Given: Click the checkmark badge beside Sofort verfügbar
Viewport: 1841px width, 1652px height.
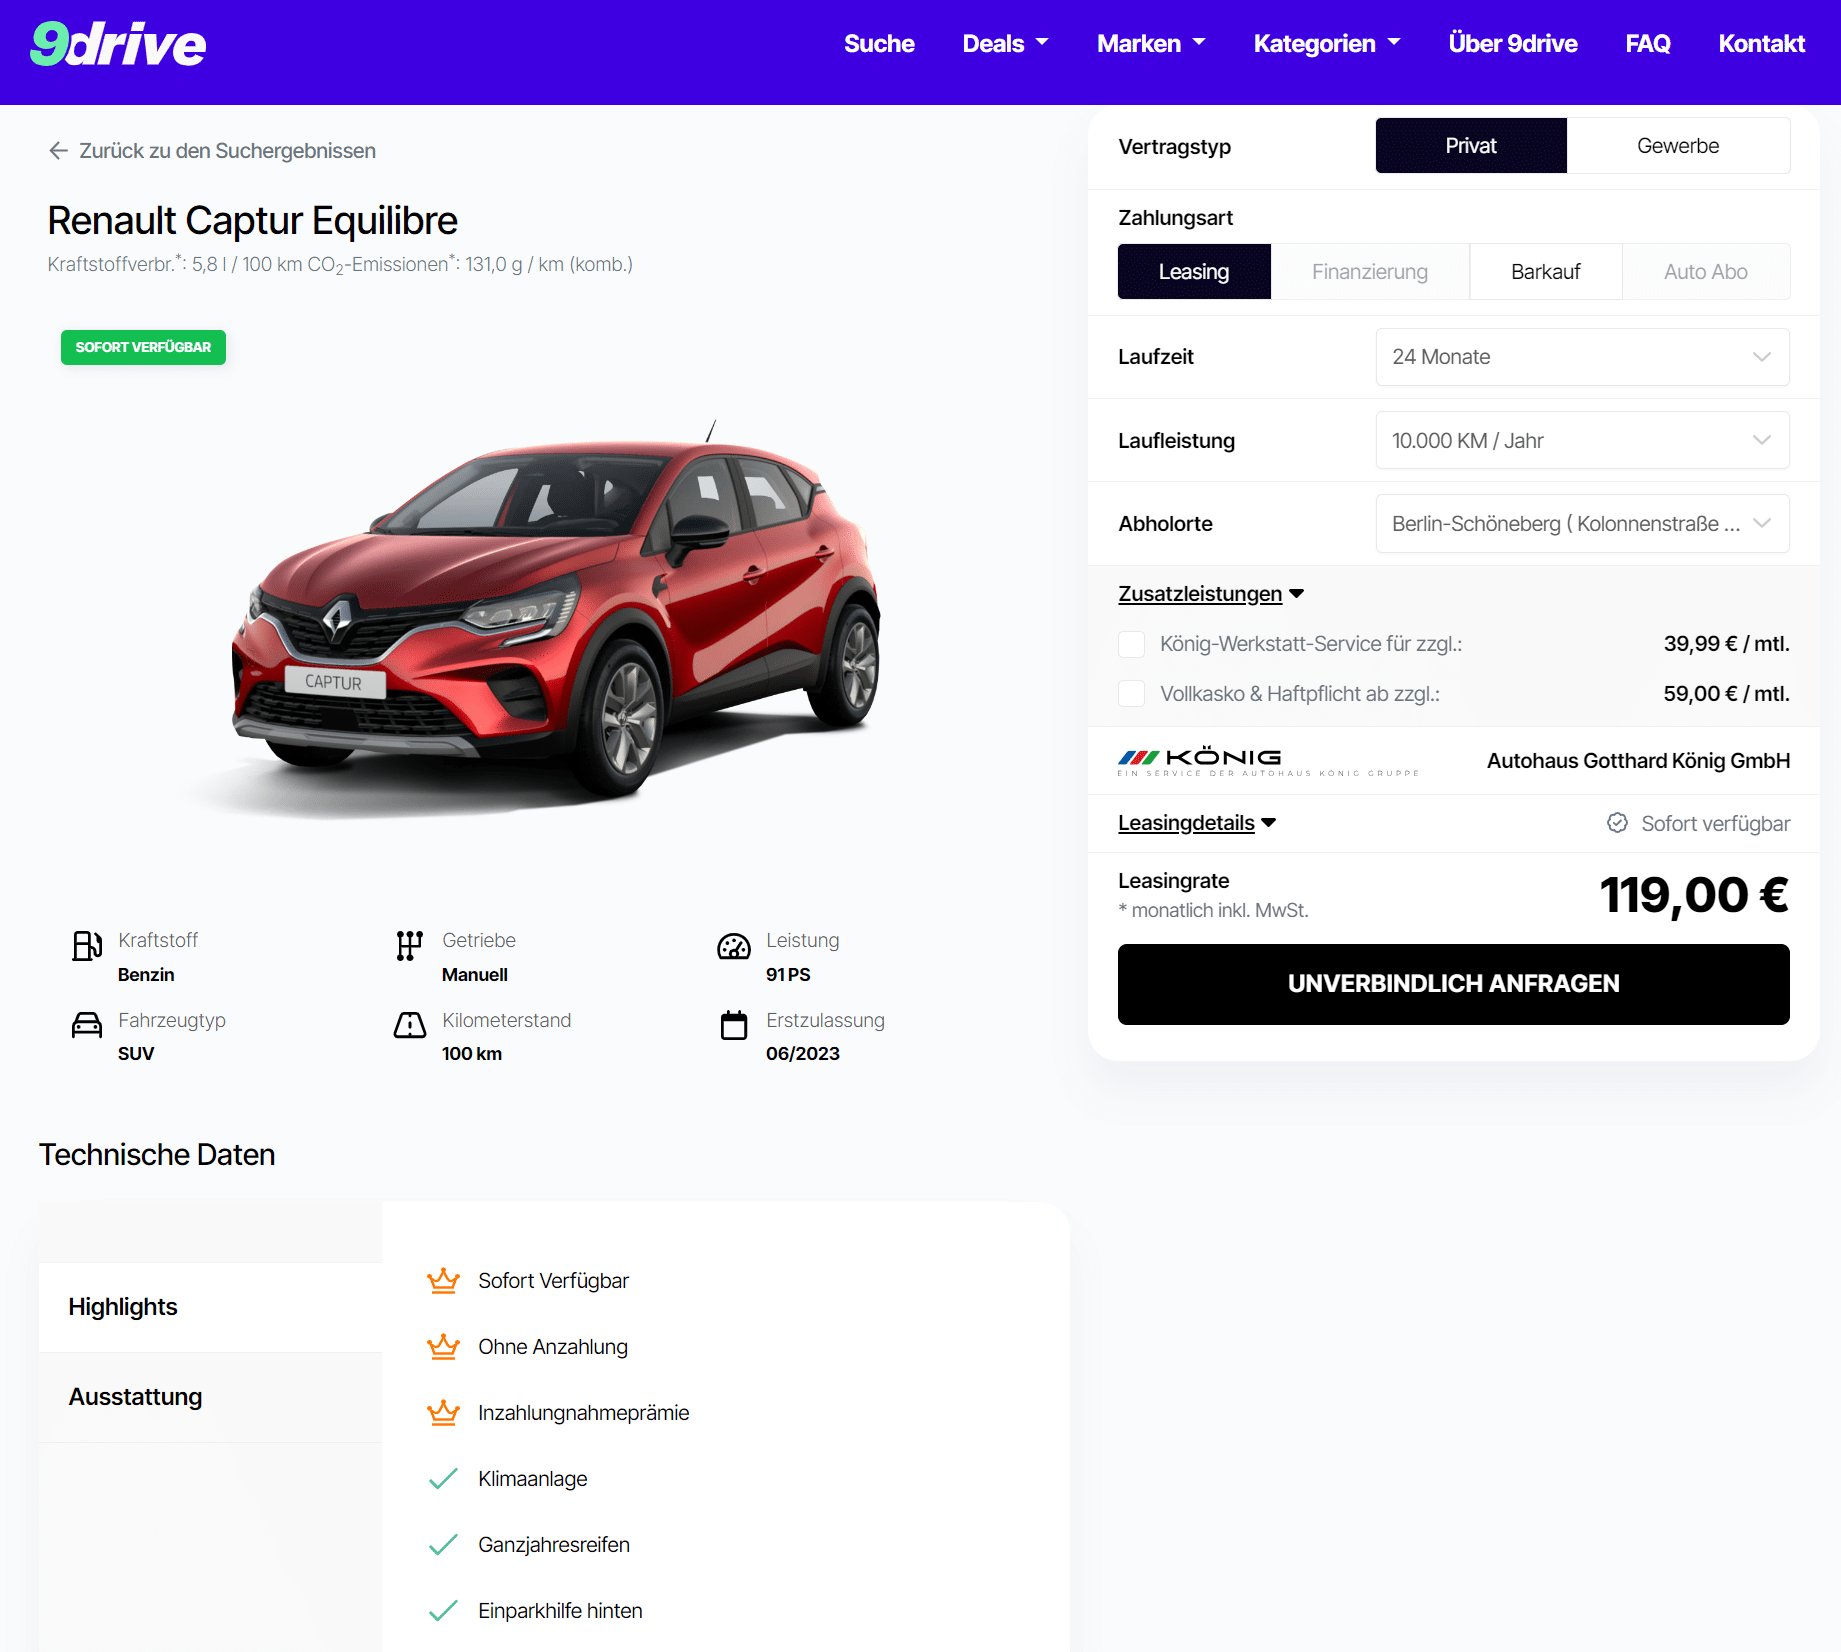Looking at the screenshot, I should coord(1617,823).
